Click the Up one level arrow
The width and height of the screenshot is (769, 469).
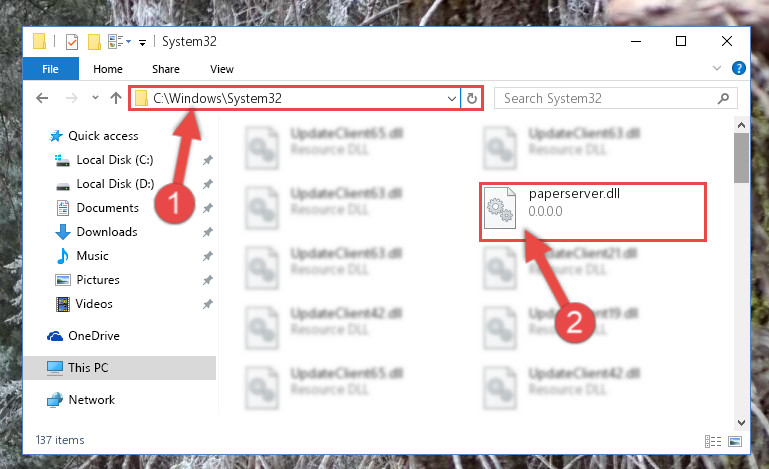click(116, 98)
